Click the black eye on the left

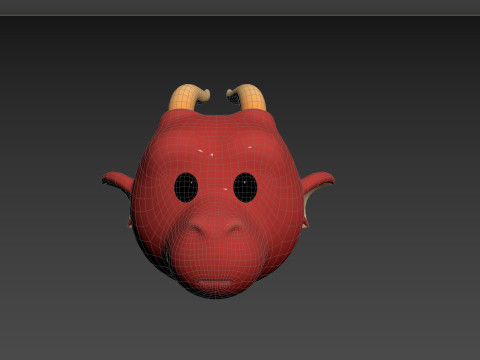tap(186, 187)
